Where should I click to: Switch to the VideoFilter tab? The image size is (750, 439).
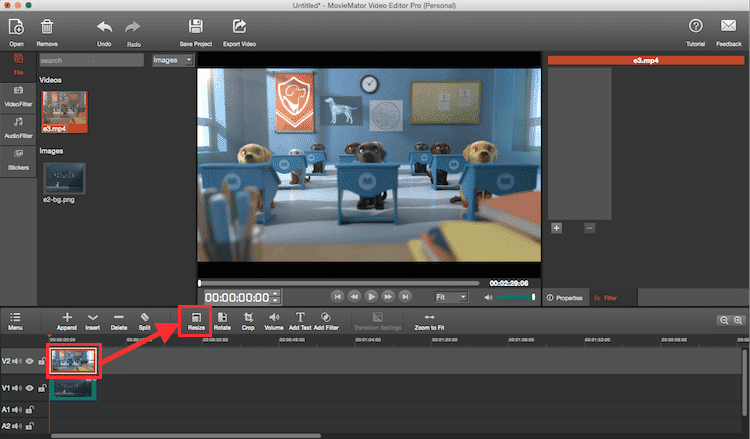pos(18,97)
